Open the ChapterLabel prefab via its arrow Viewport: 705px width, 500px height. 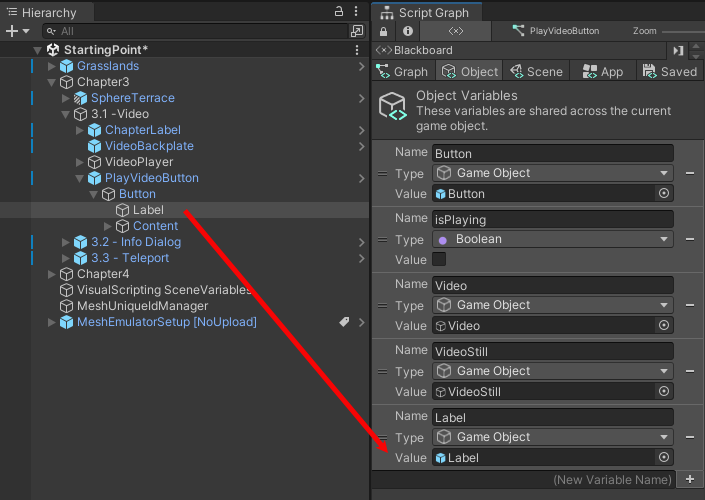[361, 130]
